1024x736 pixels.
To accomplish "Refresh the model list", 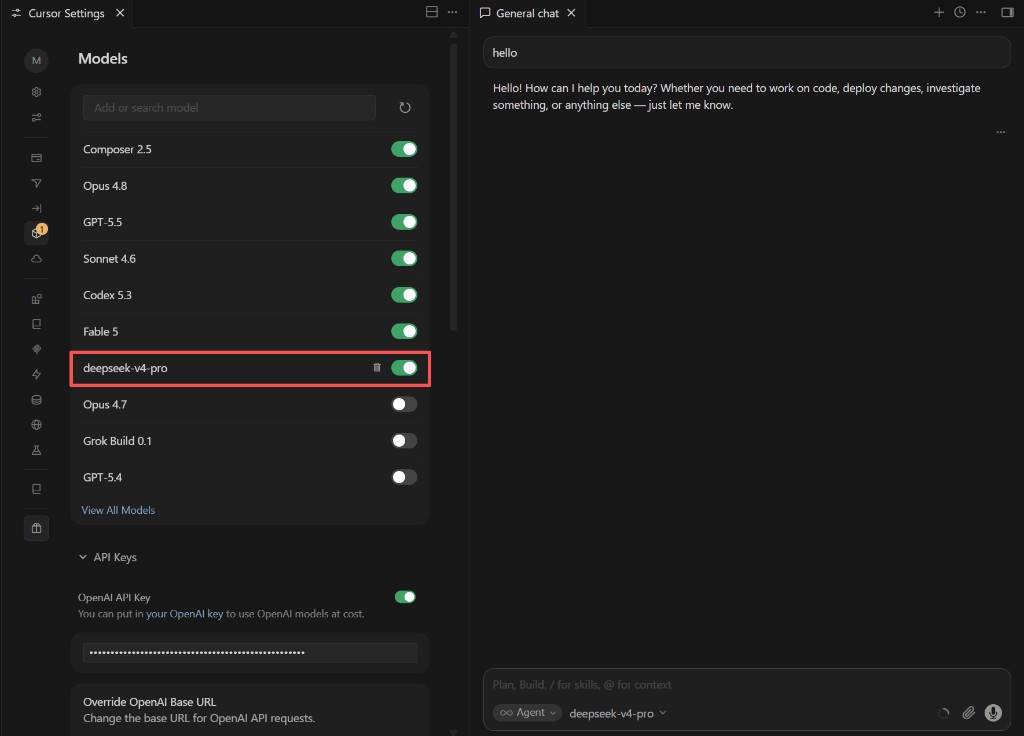I will (x=405, y=108).
